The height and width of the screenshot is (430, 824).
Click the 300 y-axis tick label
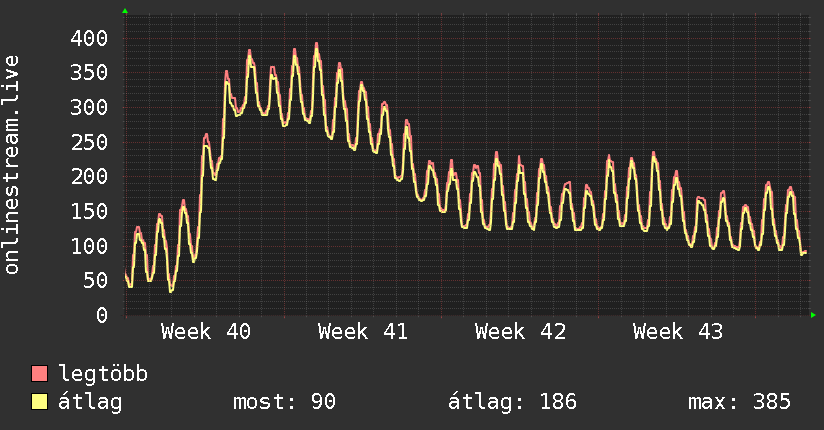89,107
